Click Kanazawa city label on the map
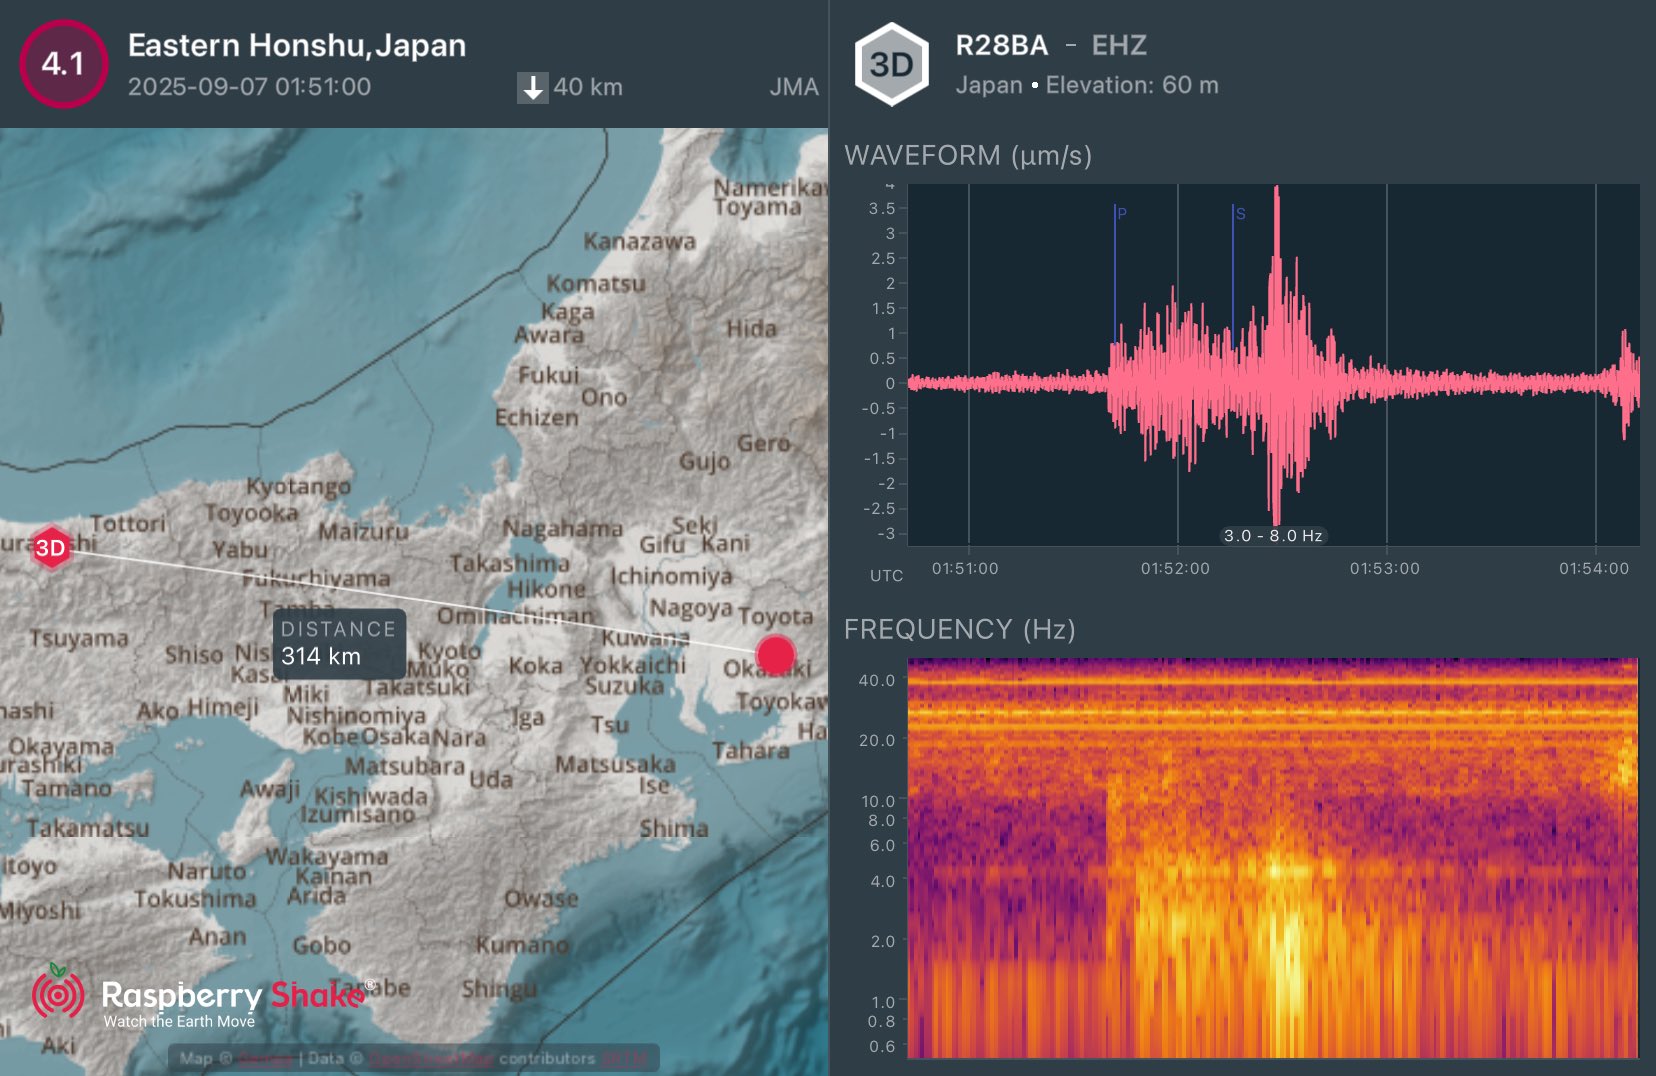1656x1076 pixels. tap(640, 241)
